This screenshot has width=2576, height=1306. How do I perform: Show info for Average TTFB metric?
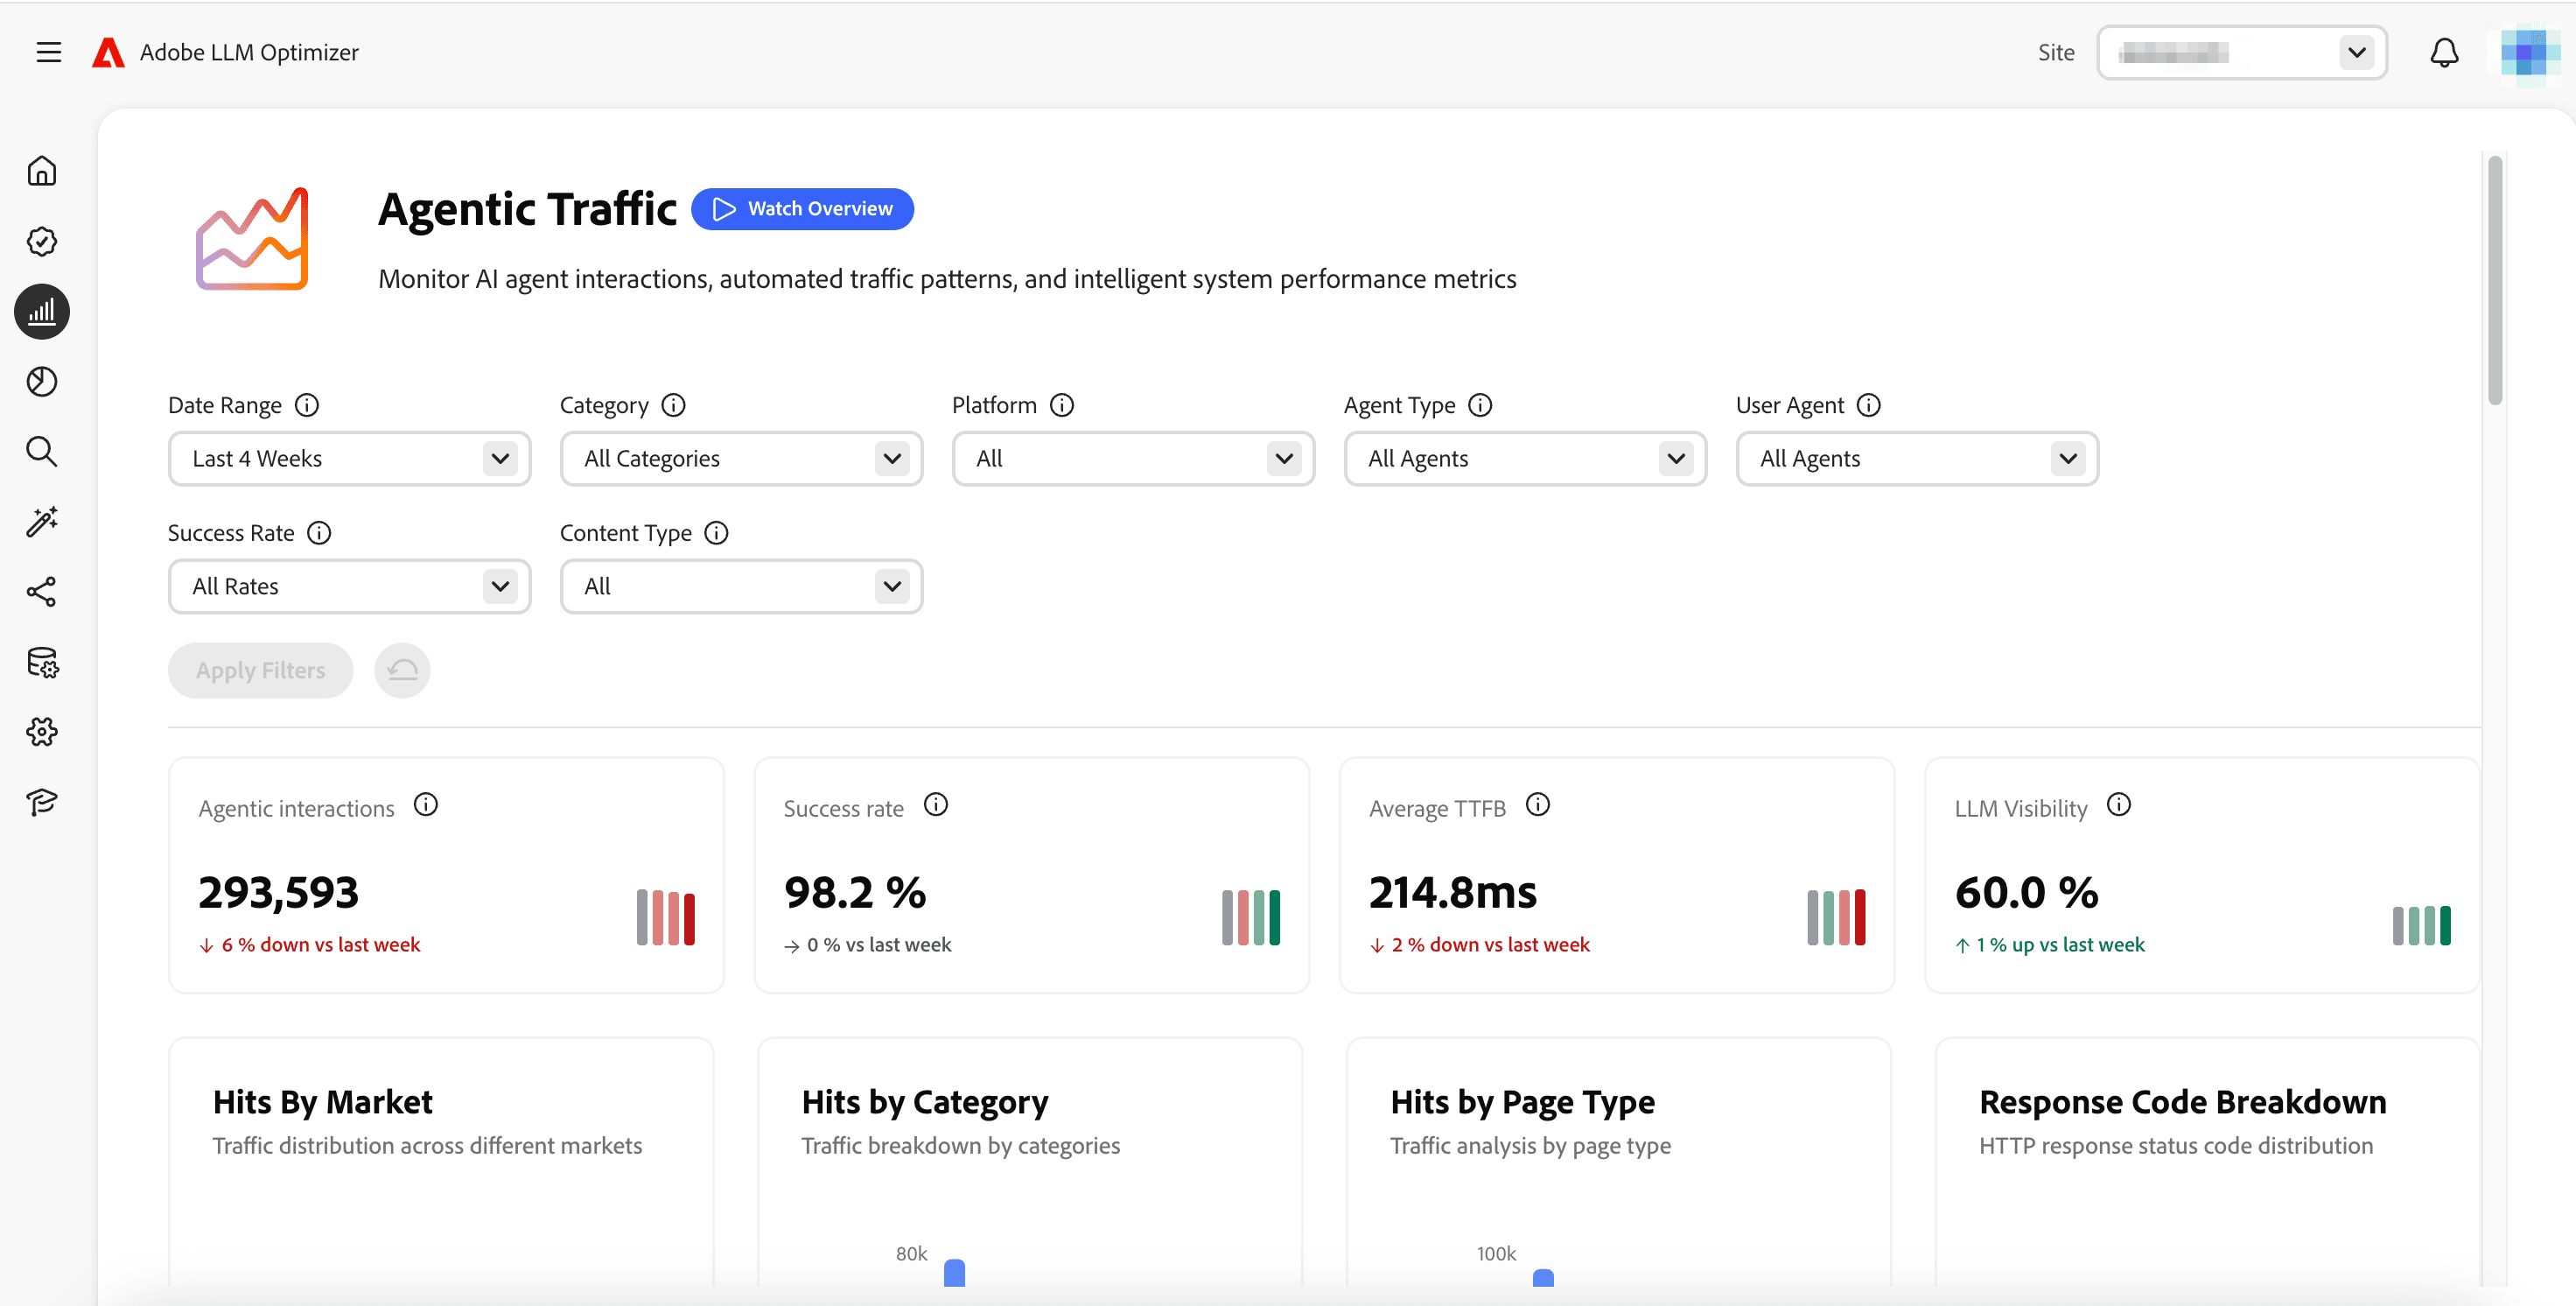1538,805
